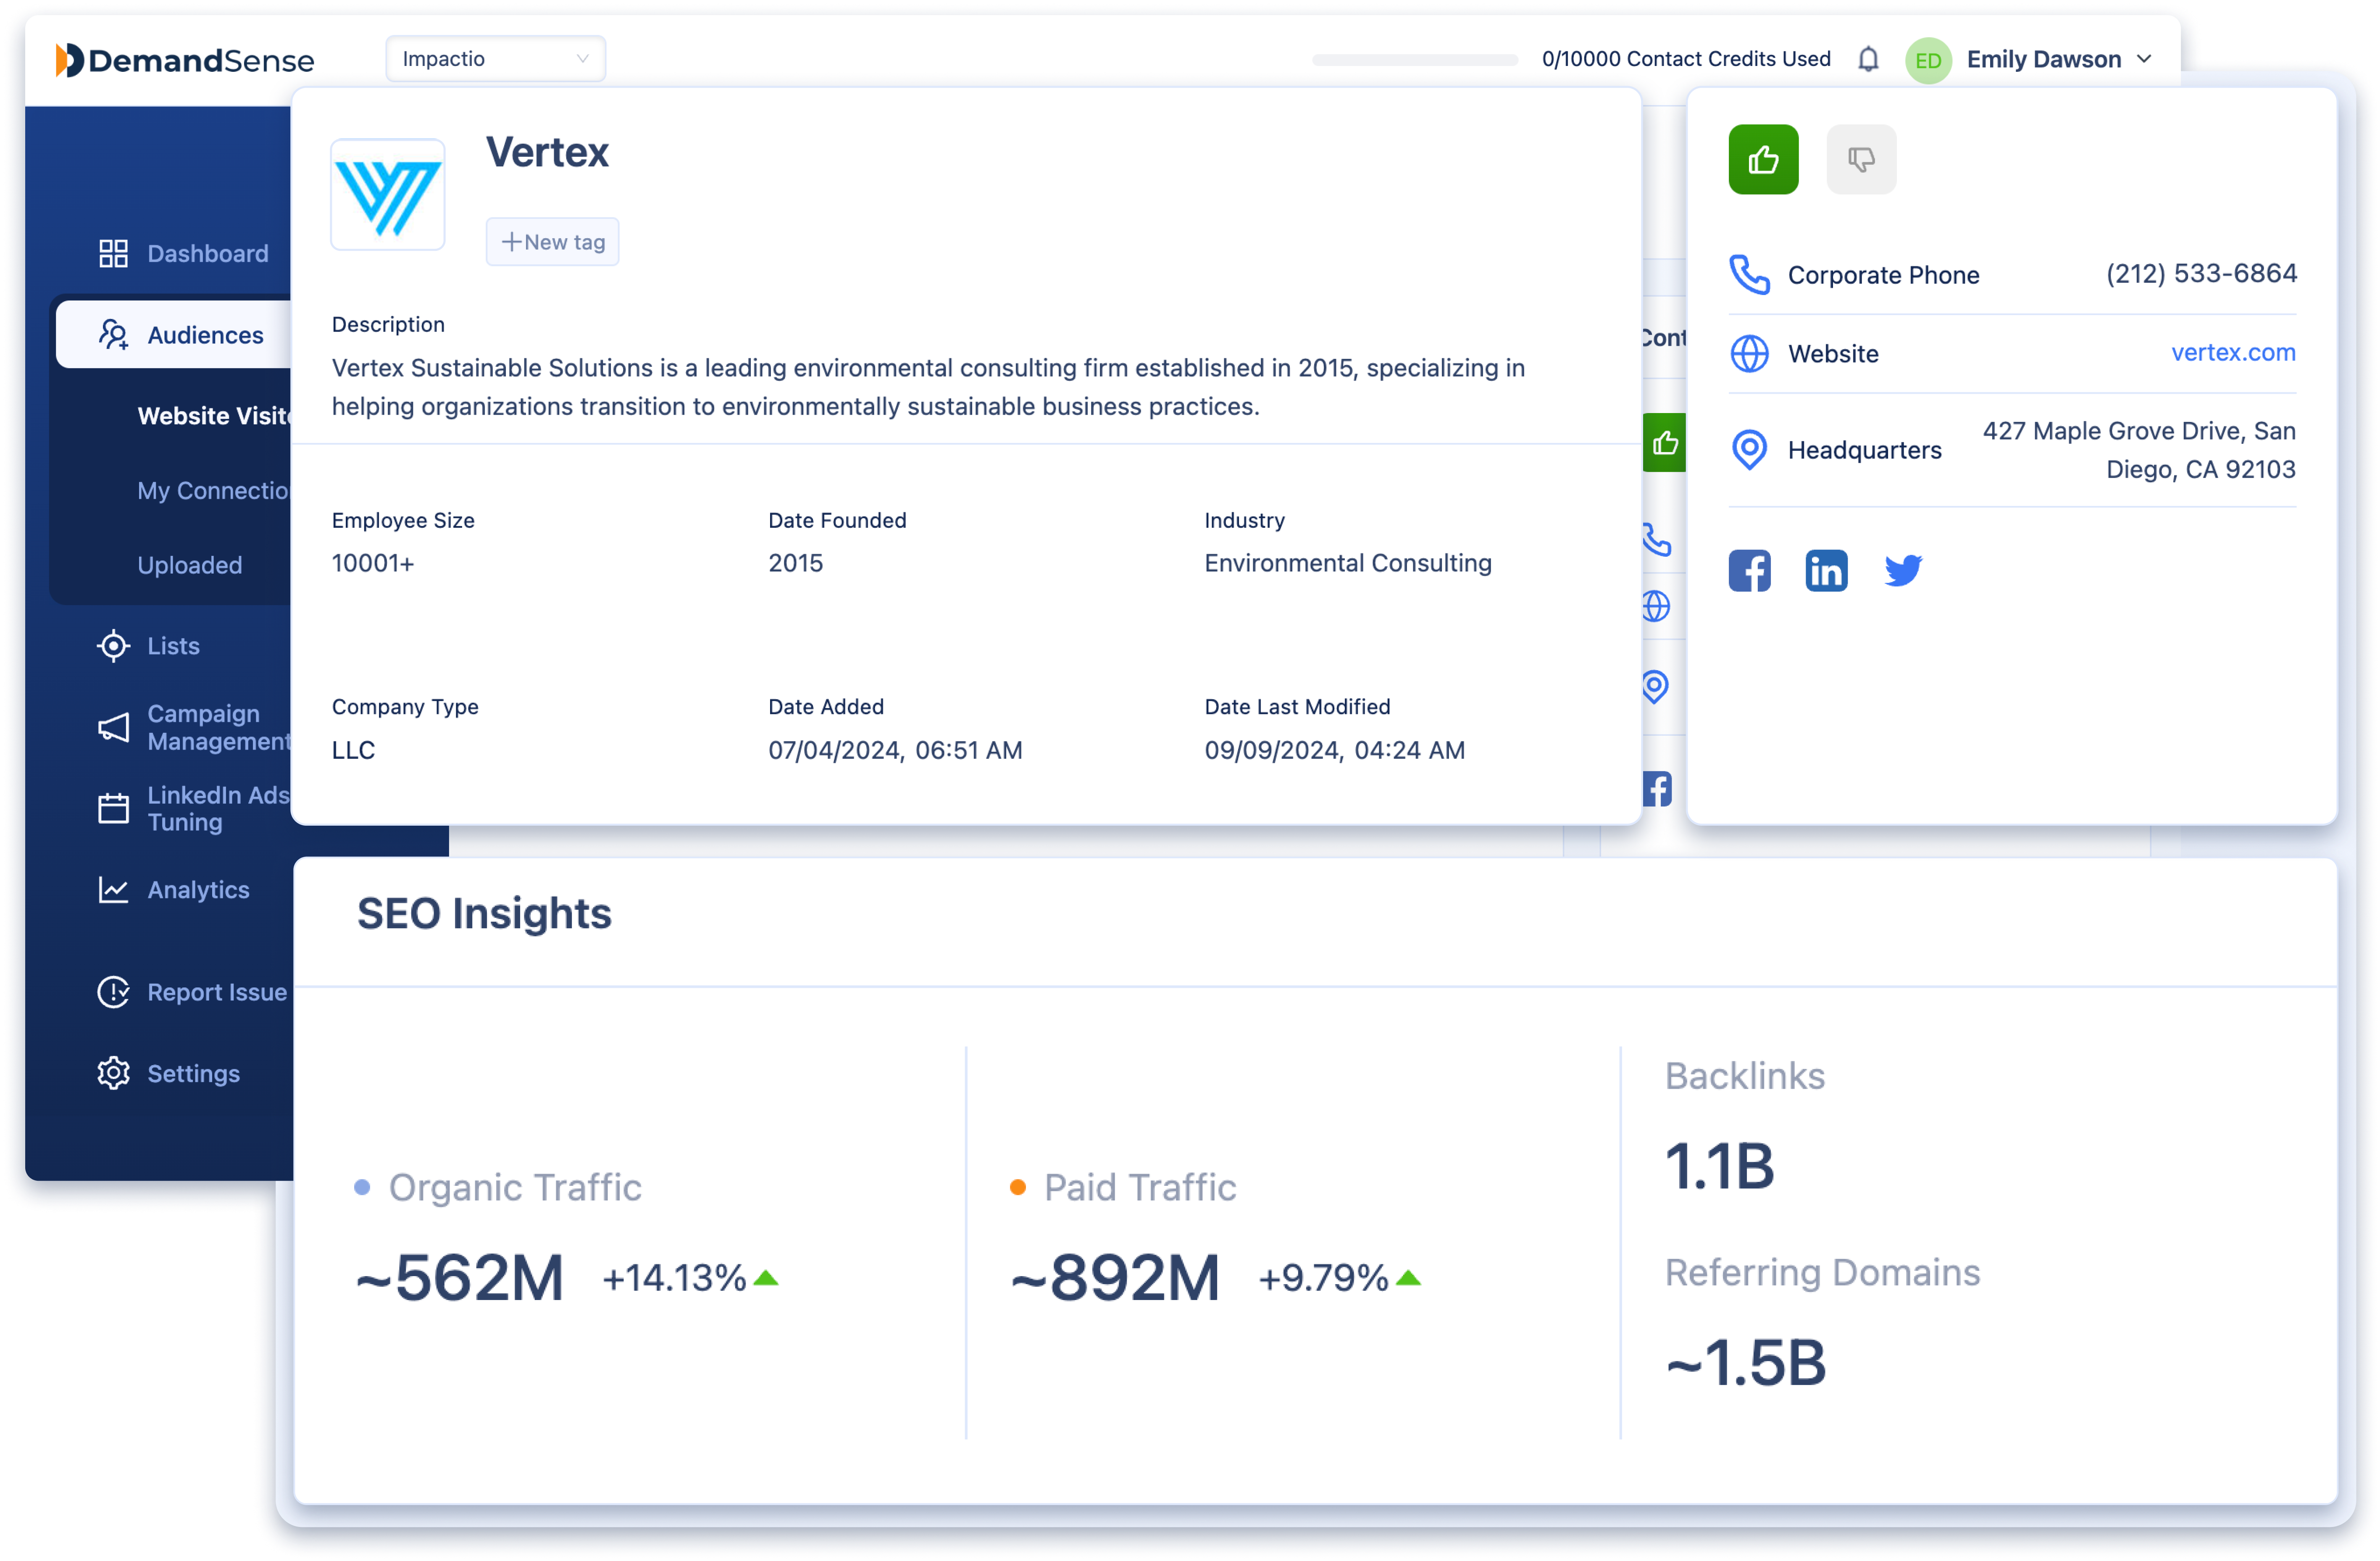
Task: Click the phone number (212) 533-6864
Action: click(x=2201, y=273)
